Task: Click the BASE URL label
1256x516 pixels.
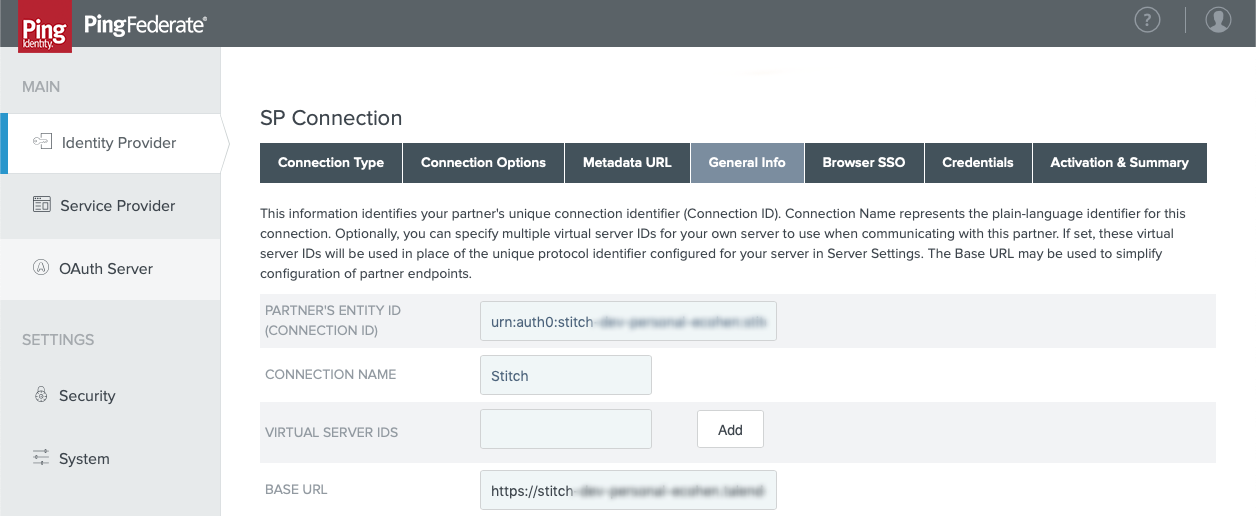Action: 296,489
